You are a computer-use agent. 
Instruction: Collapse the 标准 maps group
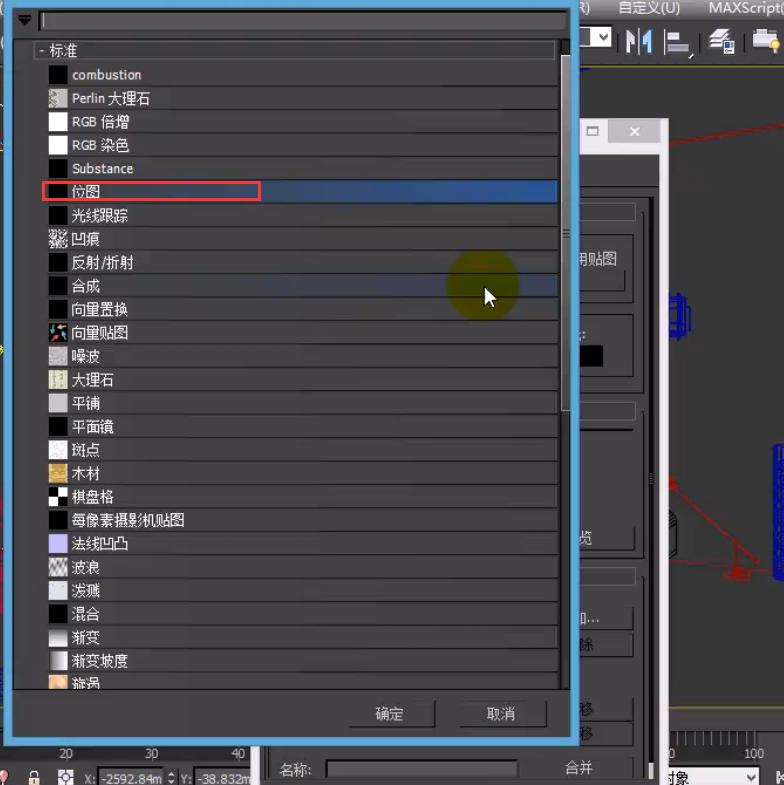click(x=42, y=50)
